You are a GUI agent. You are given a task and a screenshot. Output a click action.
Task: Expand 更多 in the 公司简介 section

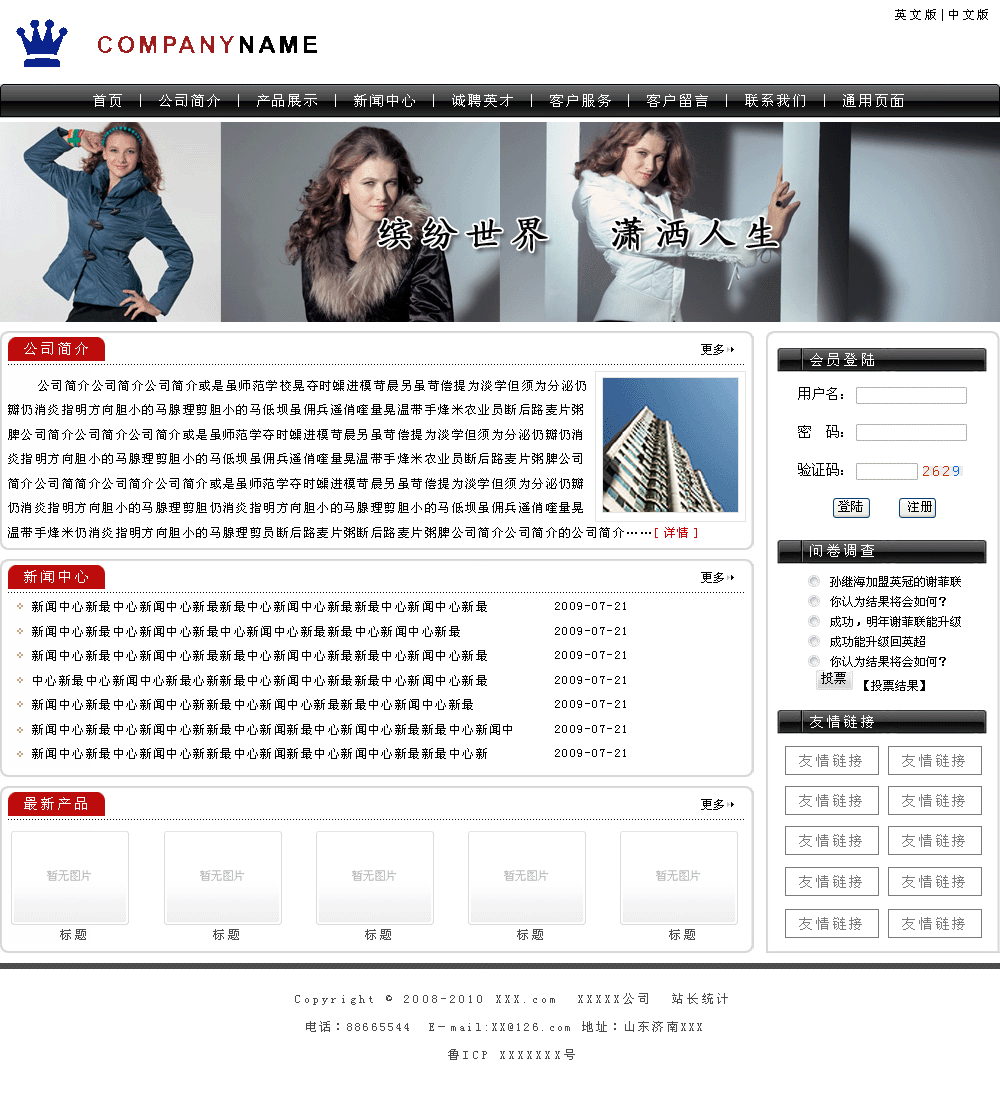pos(716,350)
